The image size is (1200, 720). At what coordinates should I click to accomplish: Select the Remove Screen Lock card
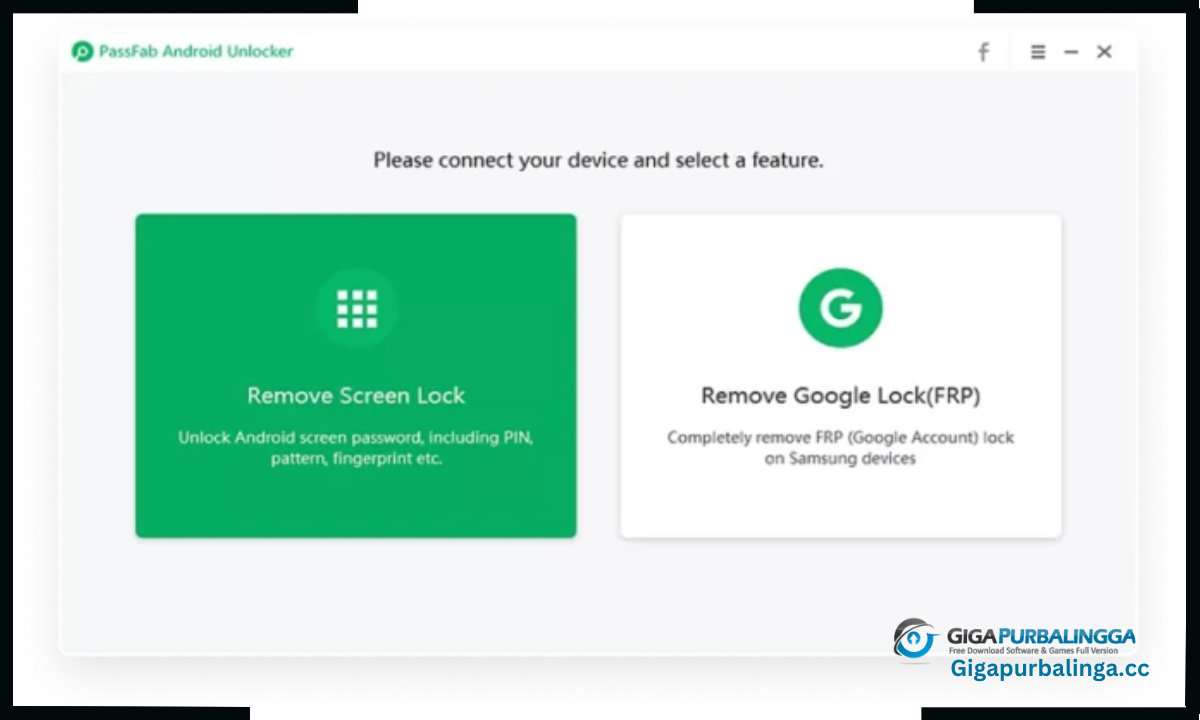click(356, 376)
